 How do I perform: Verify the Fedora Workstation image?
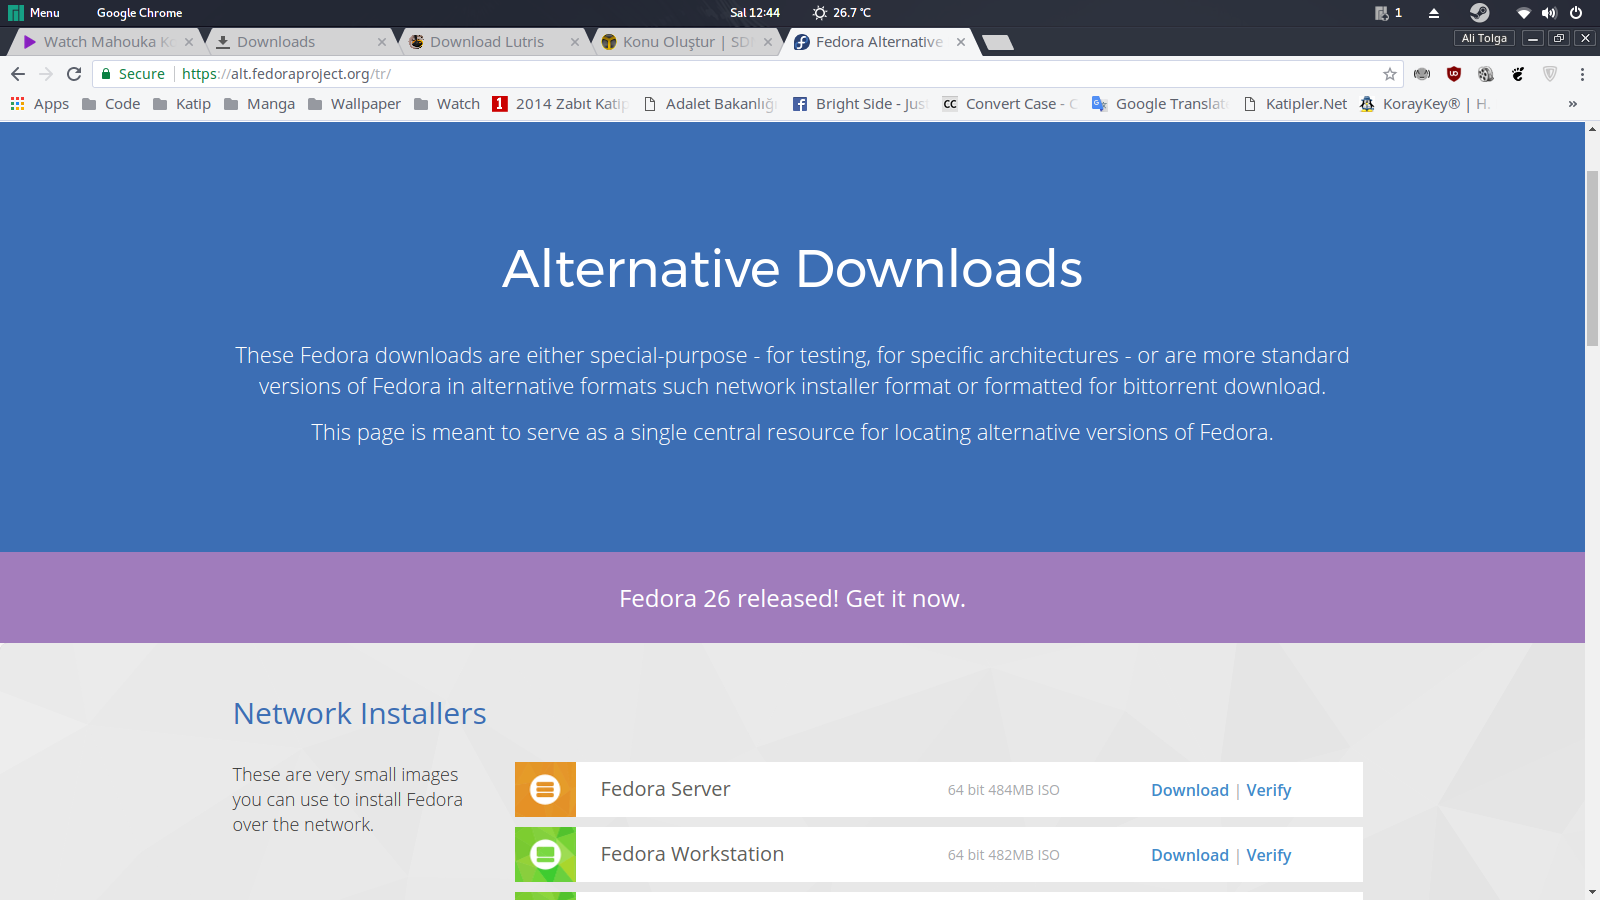click(x=1268, y=855)
